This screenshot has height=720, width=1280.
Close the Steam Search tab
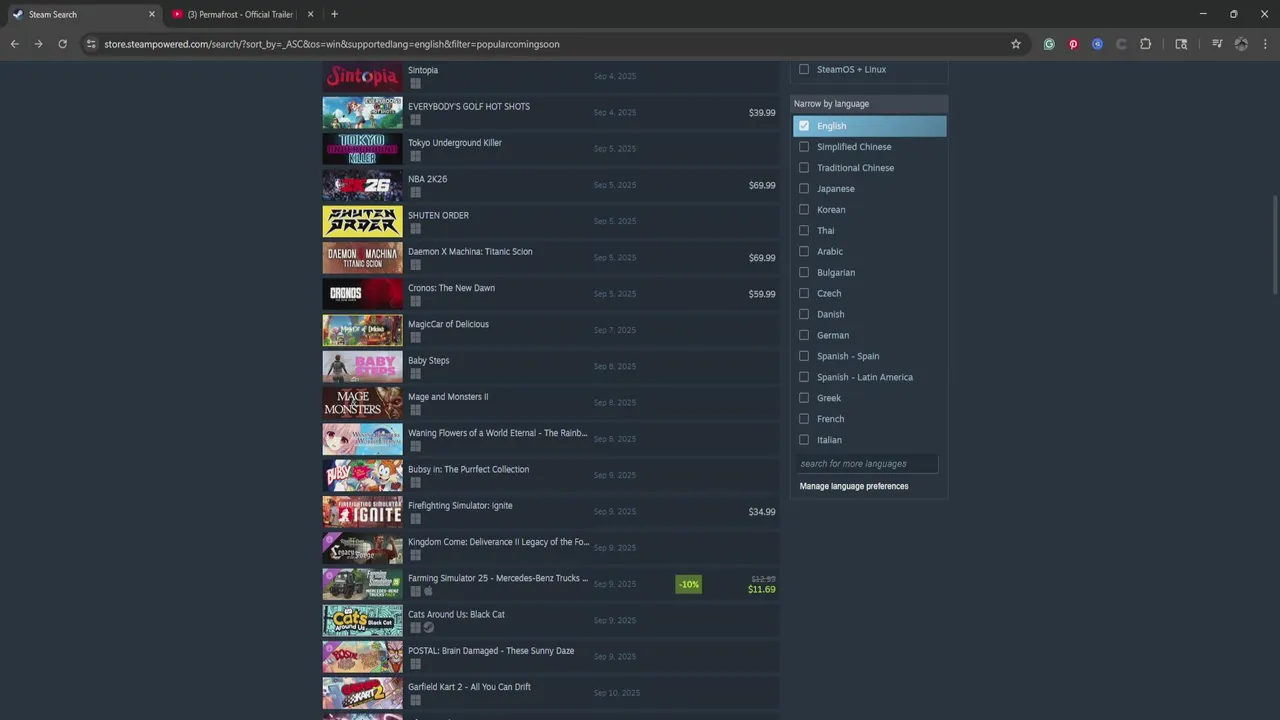pyautogui.click(x=152, y=14)
